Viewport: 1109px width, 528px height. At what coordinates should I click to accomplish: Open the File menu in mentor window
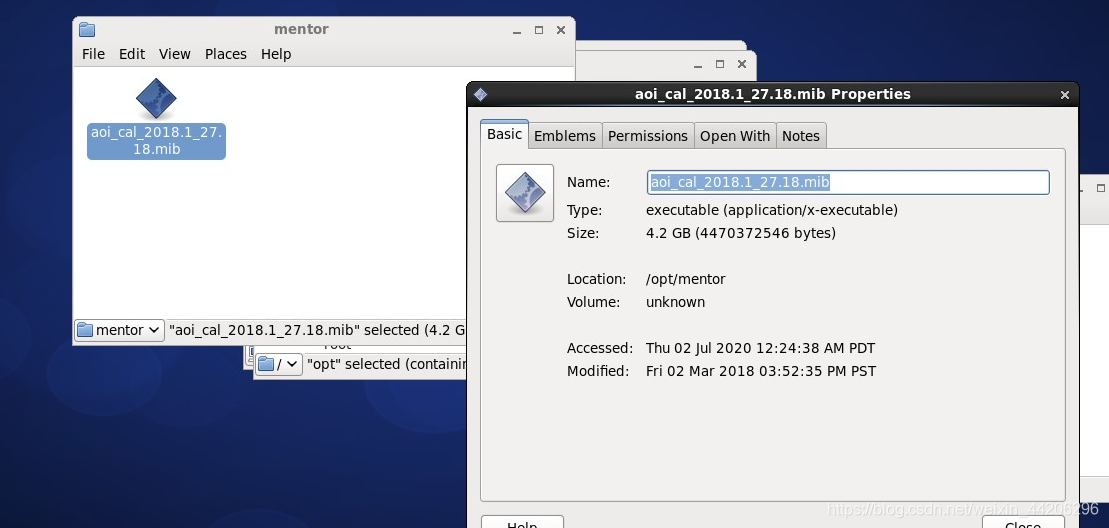click(93, 54)
